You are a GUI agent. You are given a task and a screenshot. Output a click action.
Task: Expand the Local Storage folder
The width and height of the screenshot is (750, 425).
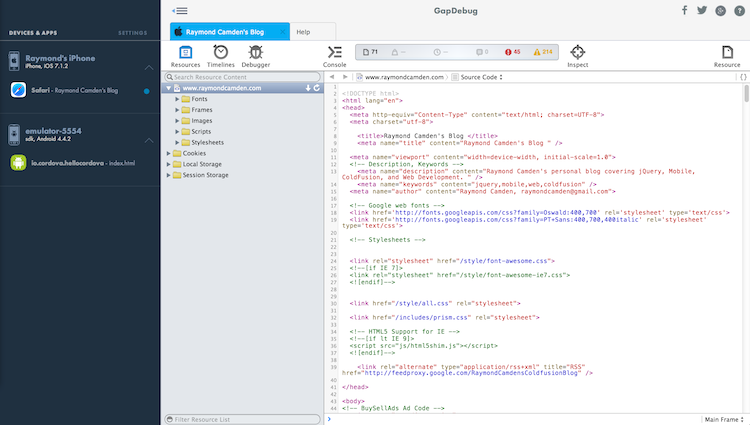pyautogui.click(x=168, y=164)
